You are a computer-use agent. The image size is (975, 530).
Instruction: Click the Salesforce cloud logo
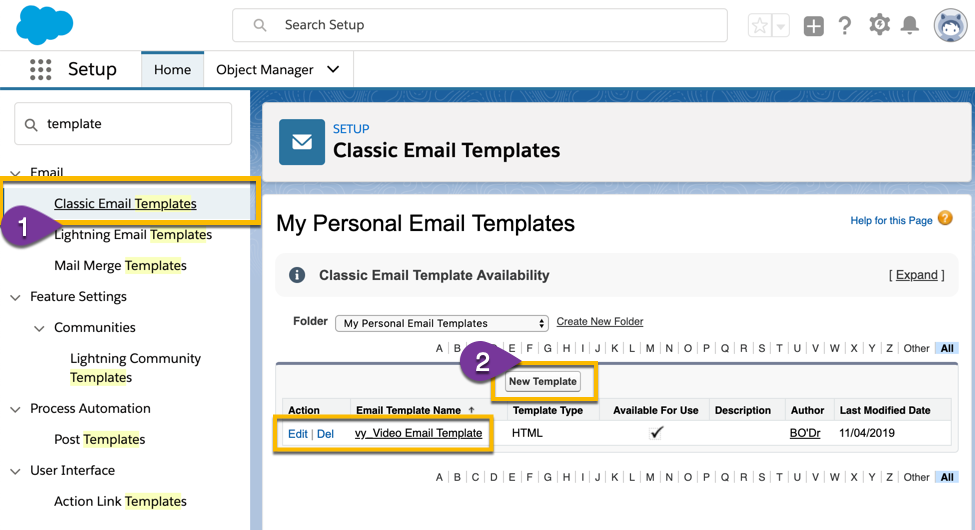coord(44,25)
